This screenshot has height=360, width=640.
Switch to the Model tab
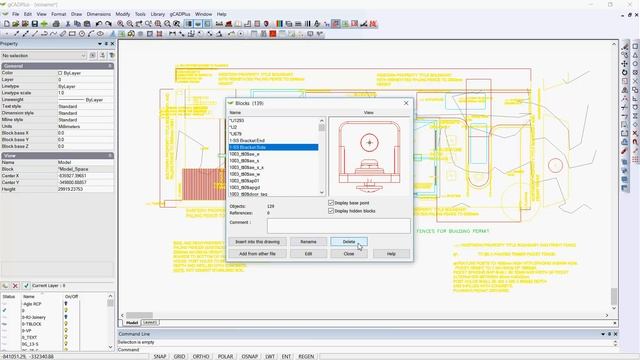click(131, 322)
